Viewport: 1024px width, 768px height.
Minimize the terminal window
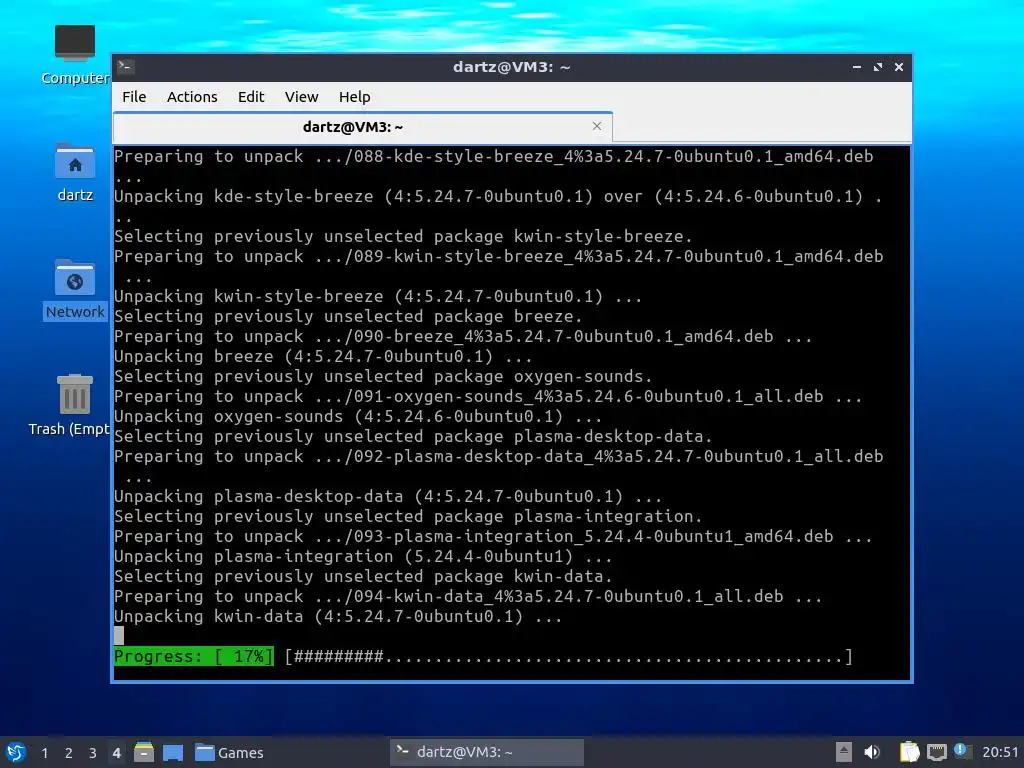click(x=857, y=67)
